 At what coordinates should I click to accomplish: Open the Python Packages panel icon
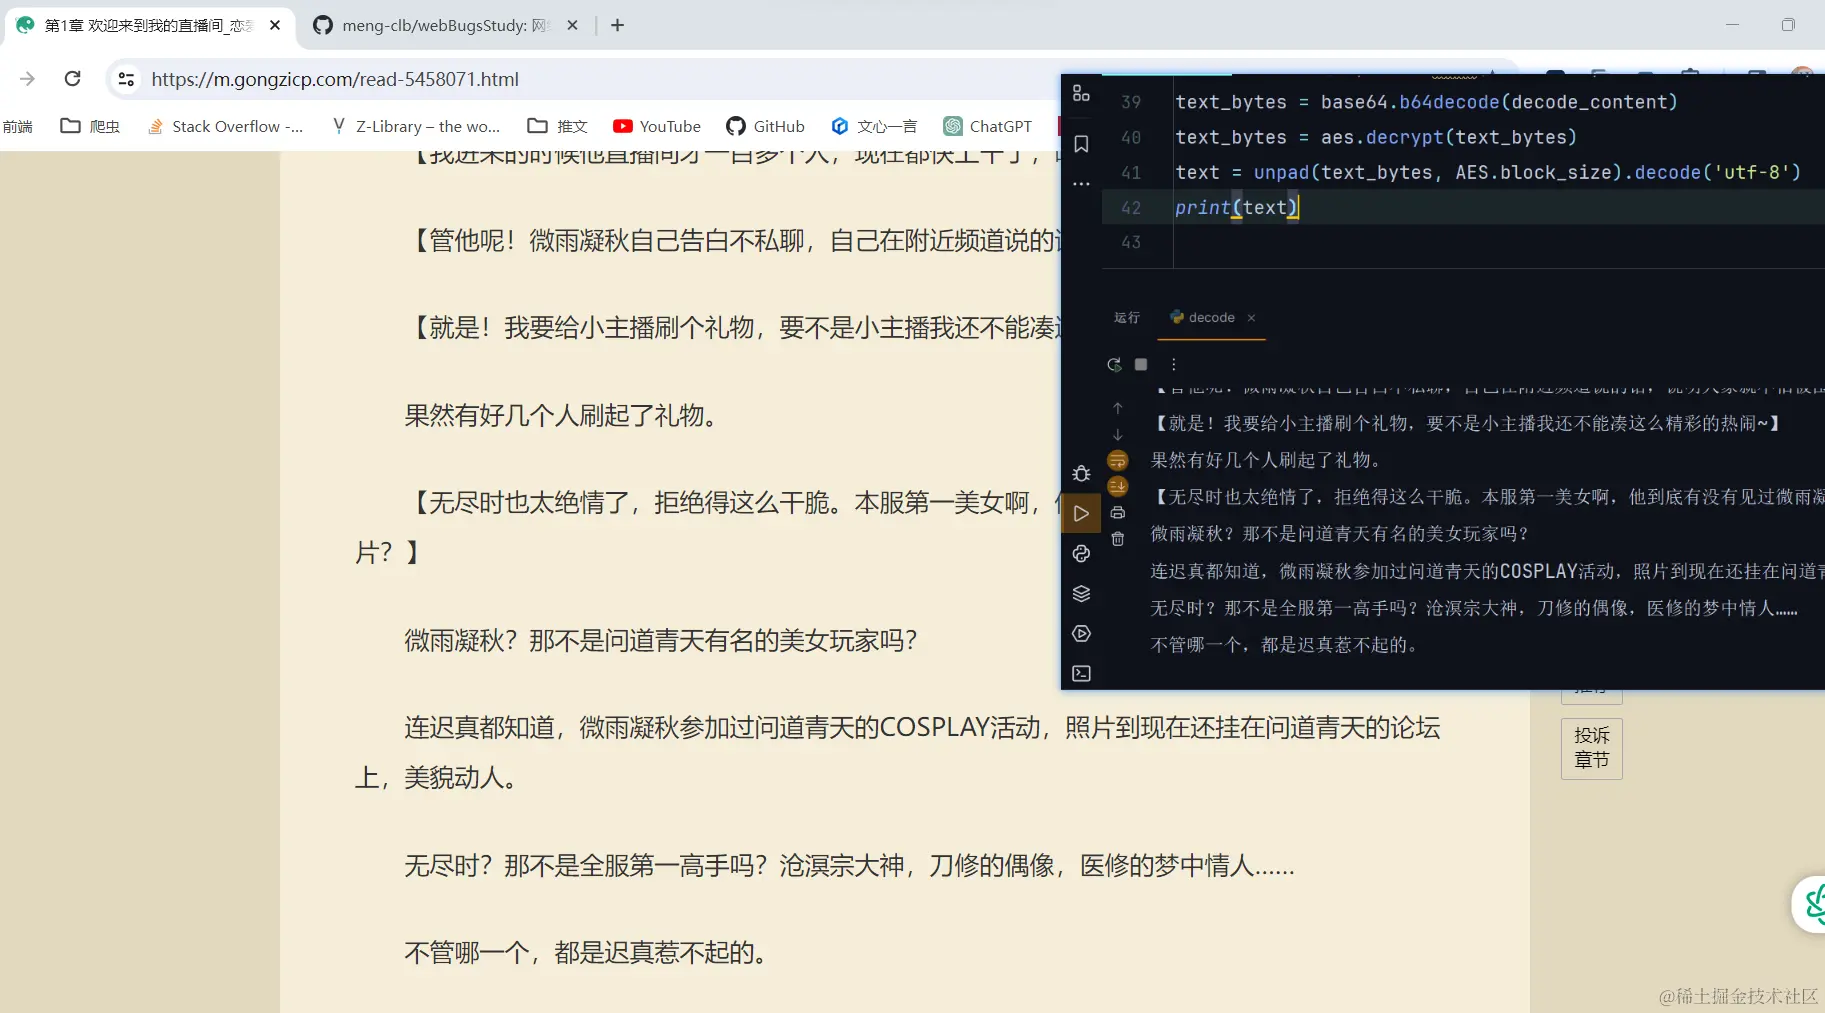point(1082,554)
